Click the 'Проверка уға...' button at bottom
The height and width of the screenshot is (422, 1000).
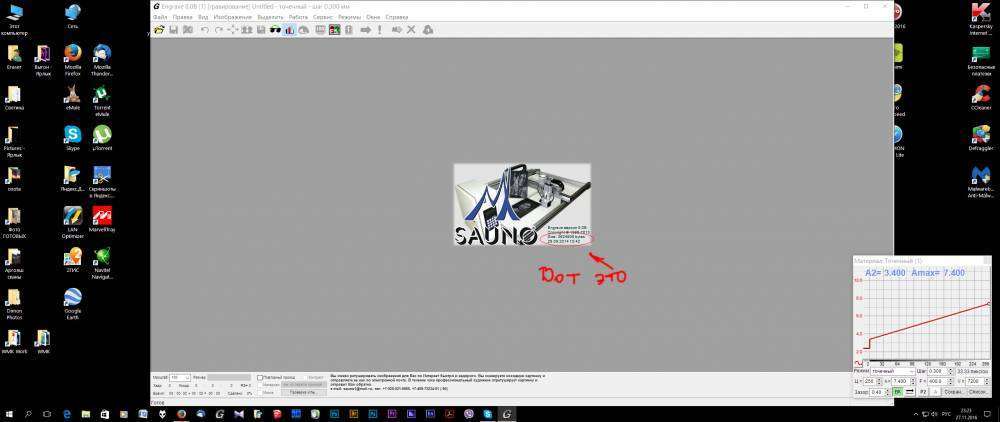pyautogui.click(x=308, y=392)
